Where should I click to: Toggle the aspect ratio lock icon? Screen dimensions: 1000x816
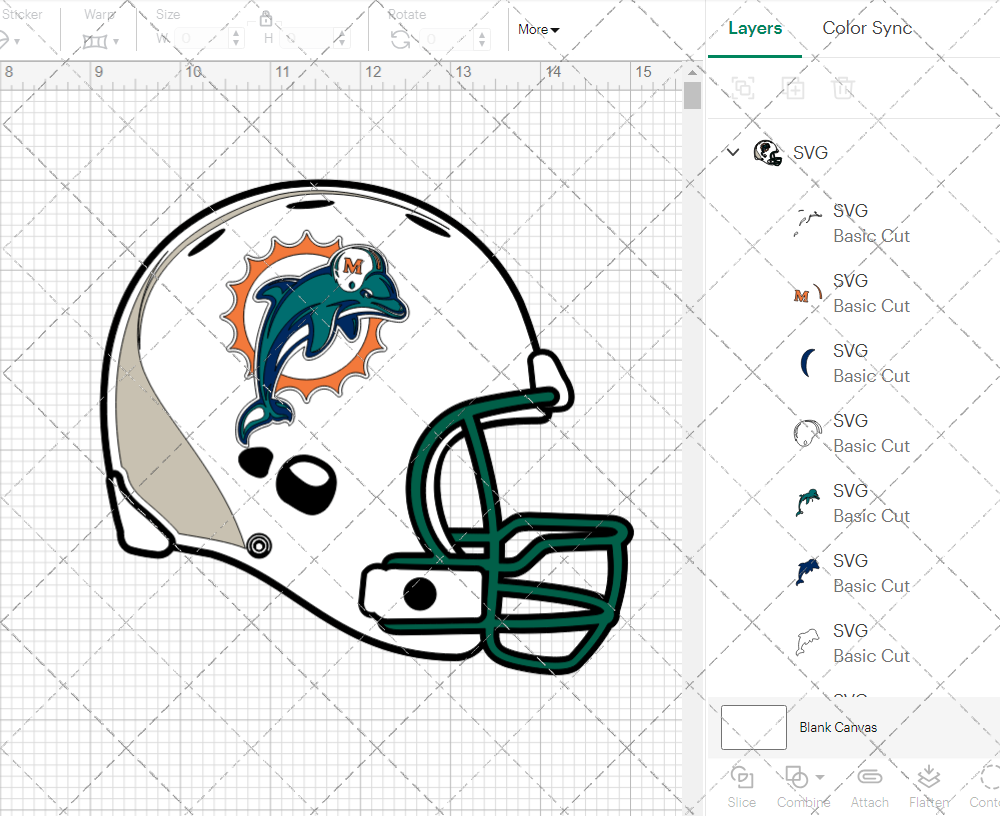(266, 18)
